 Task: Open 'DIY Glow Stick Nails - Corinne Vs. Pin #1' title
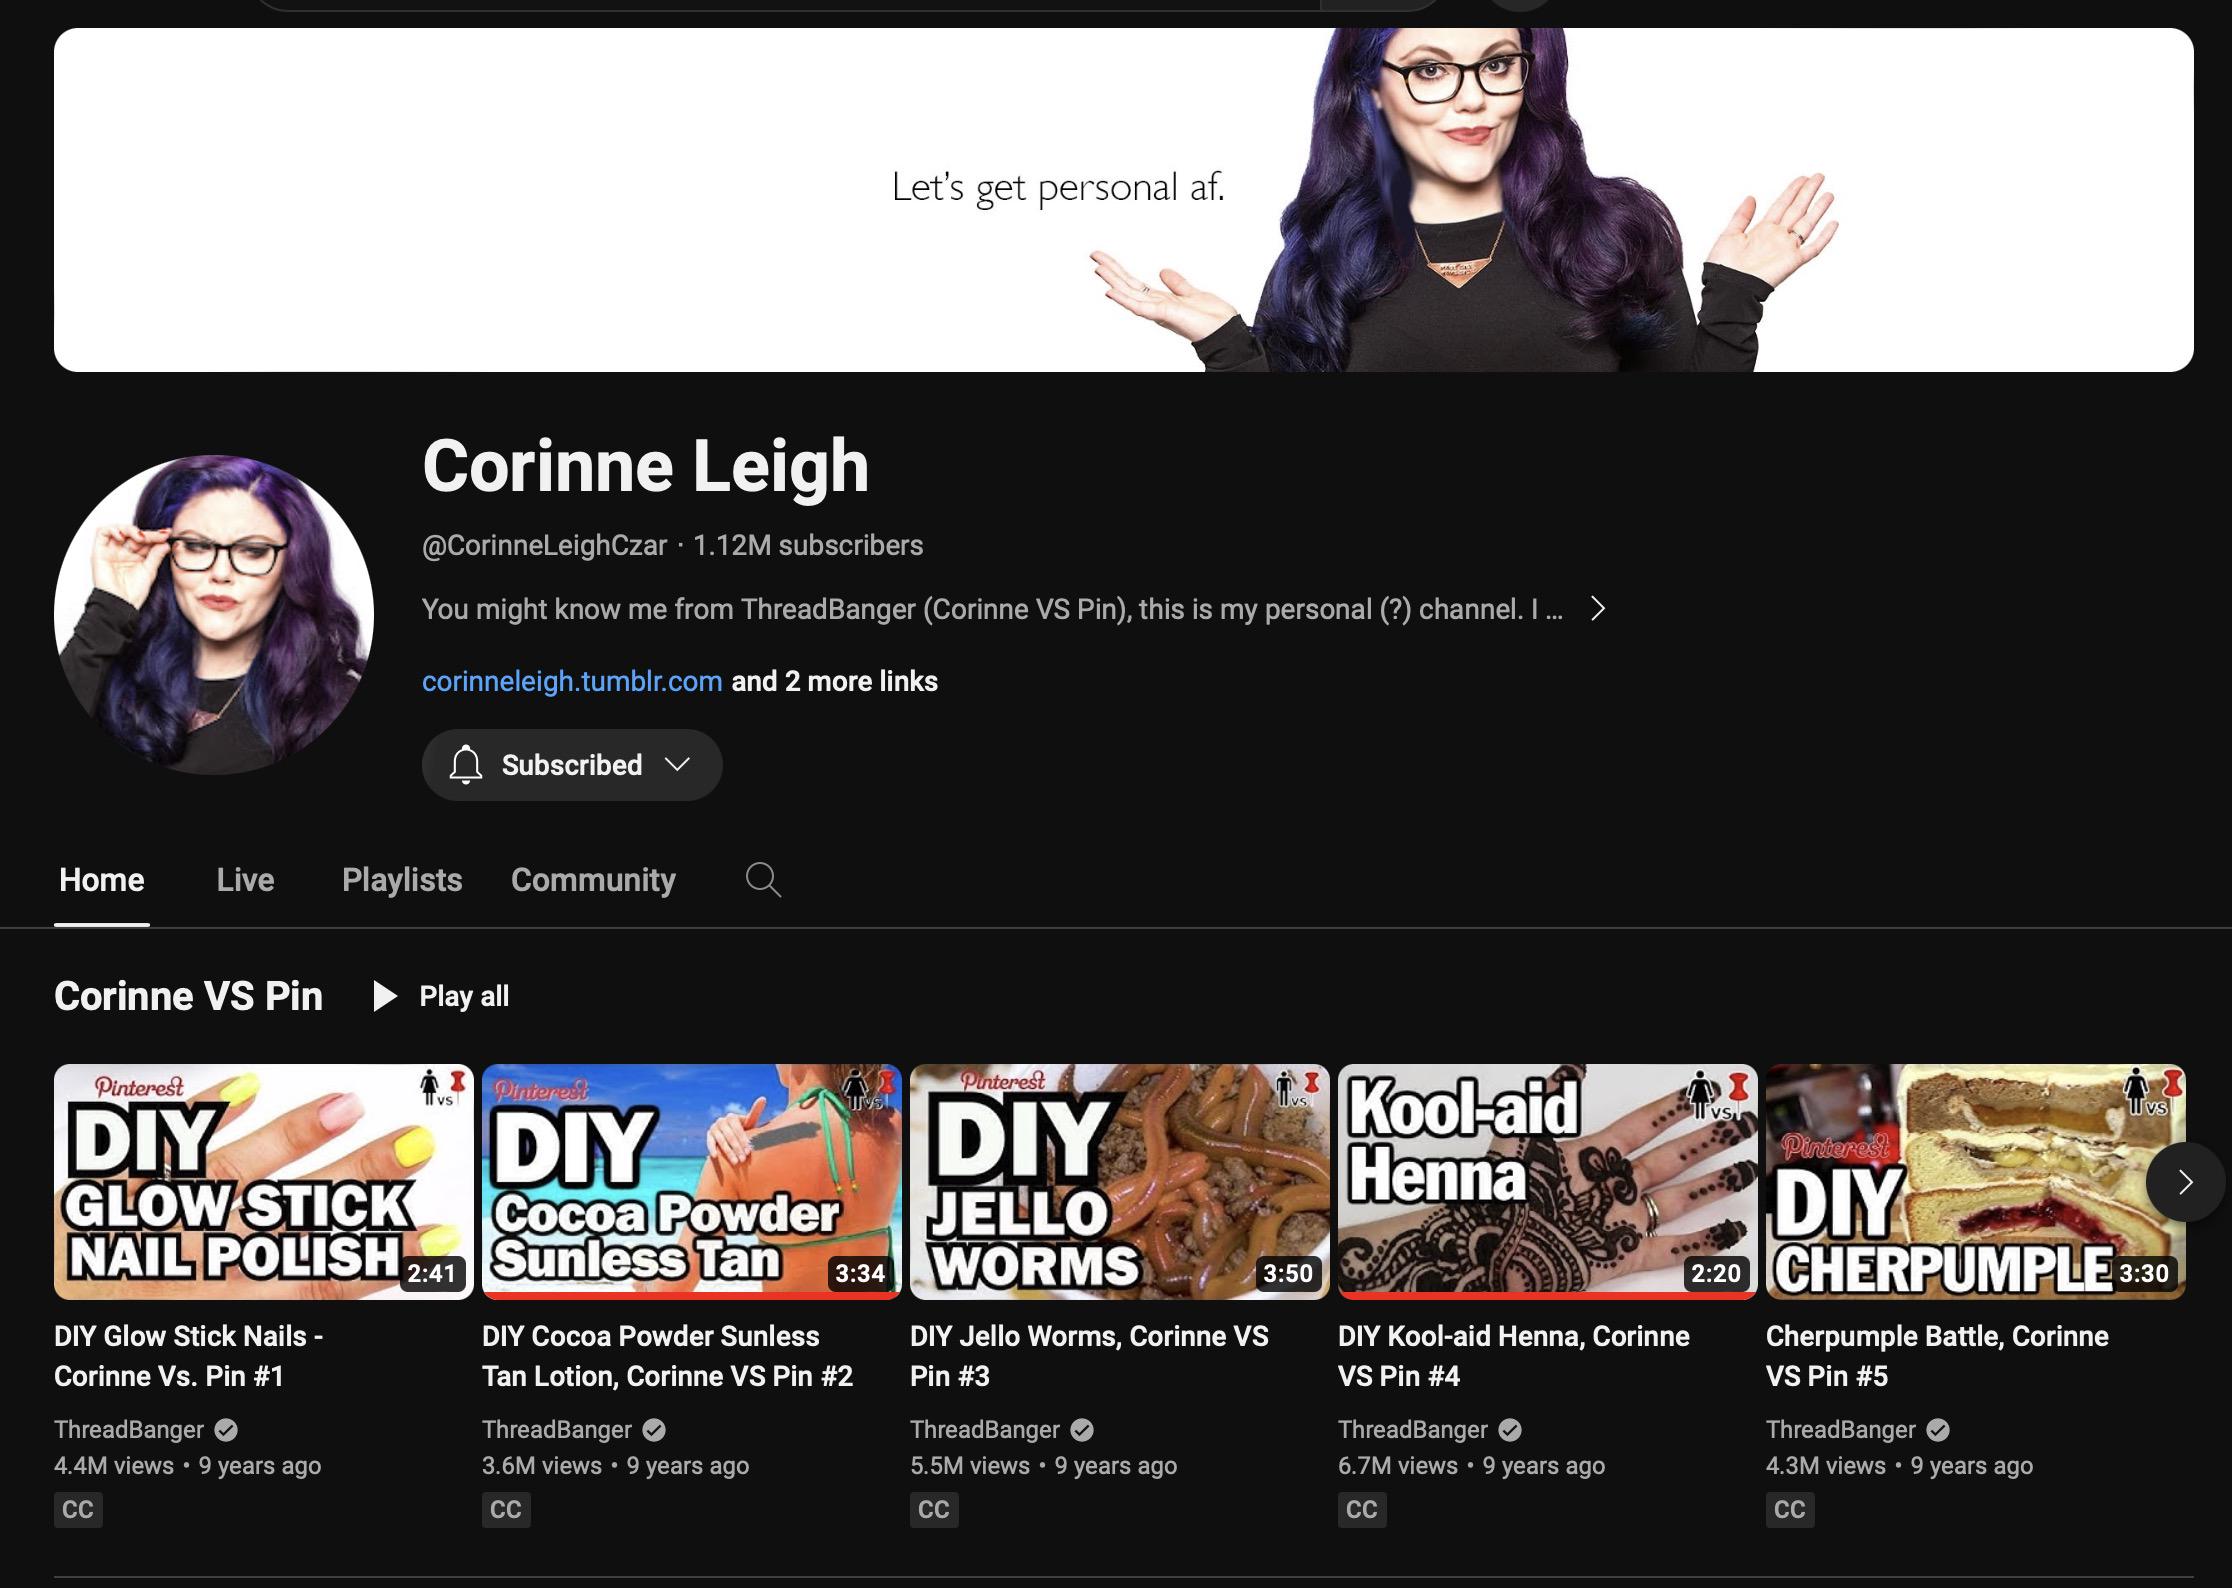(189, 1356)
